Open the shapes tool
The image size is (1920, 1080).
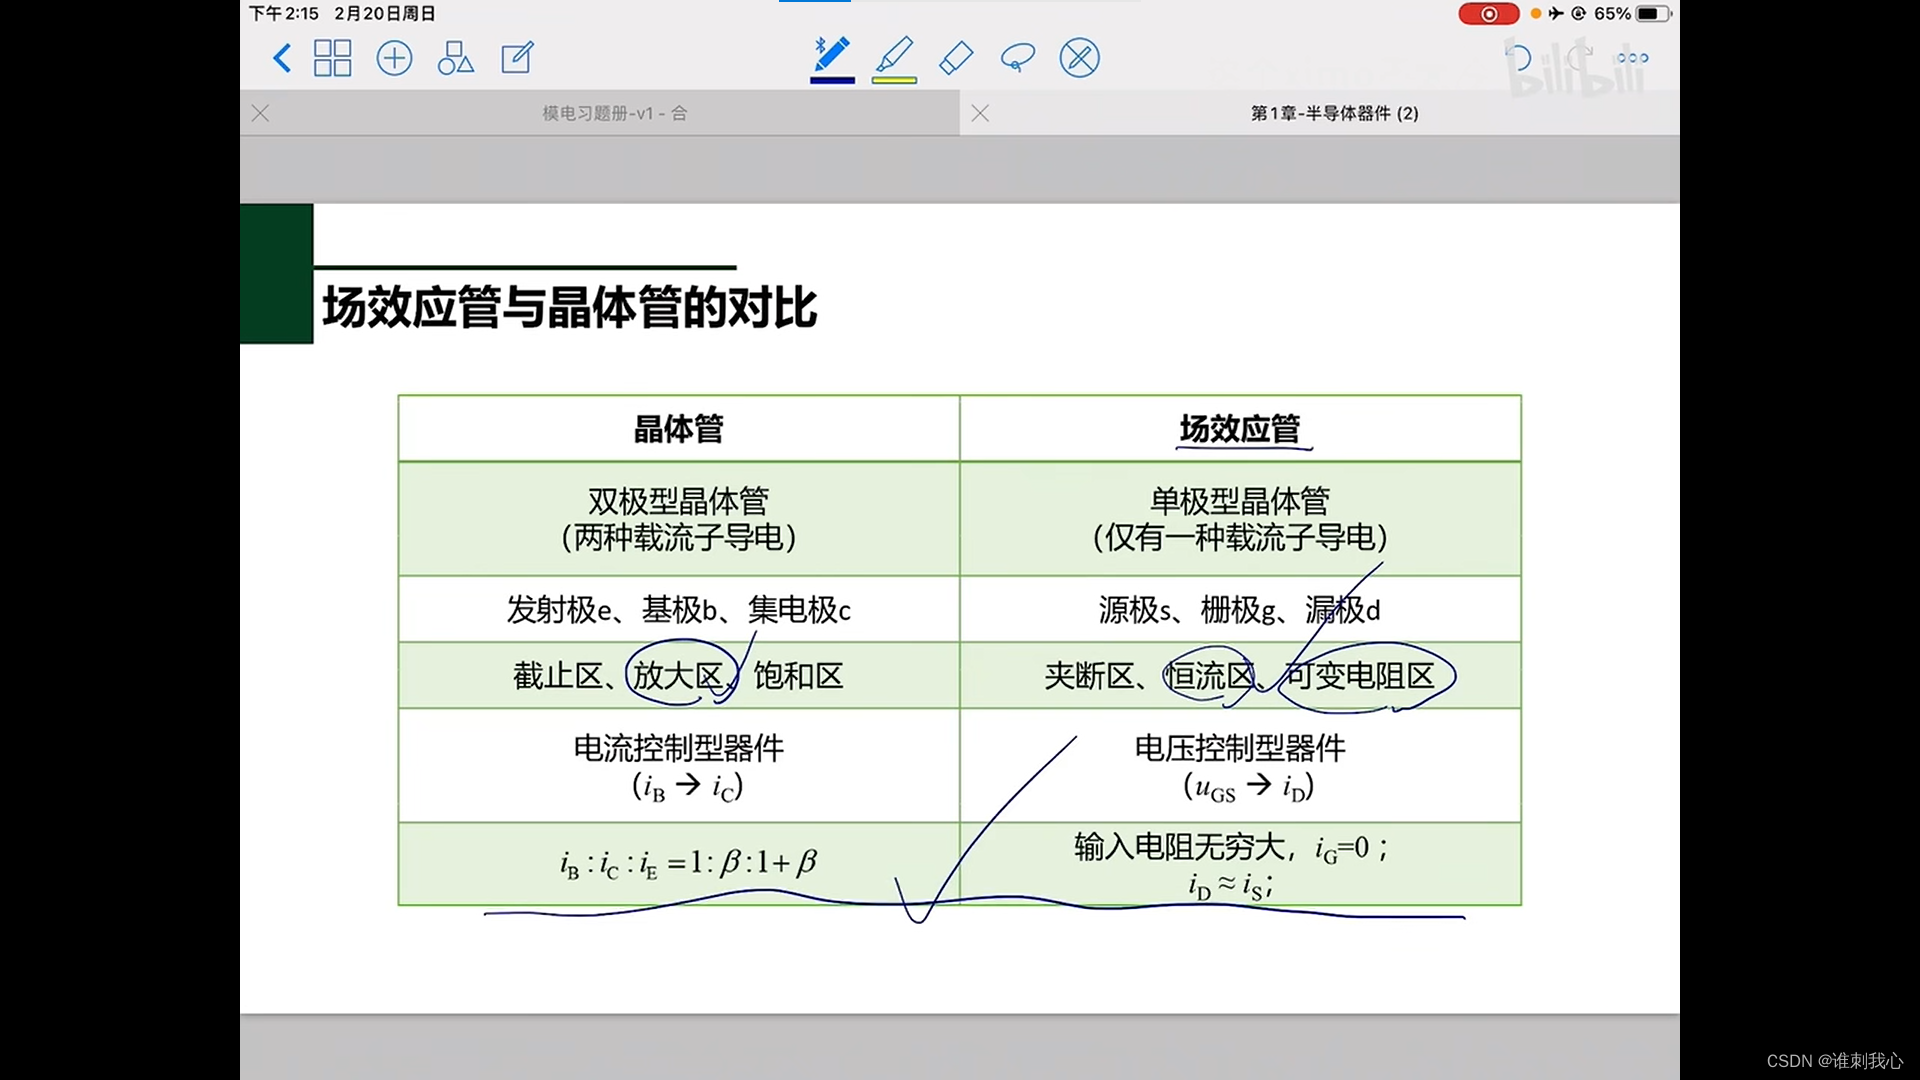point(455,58)
